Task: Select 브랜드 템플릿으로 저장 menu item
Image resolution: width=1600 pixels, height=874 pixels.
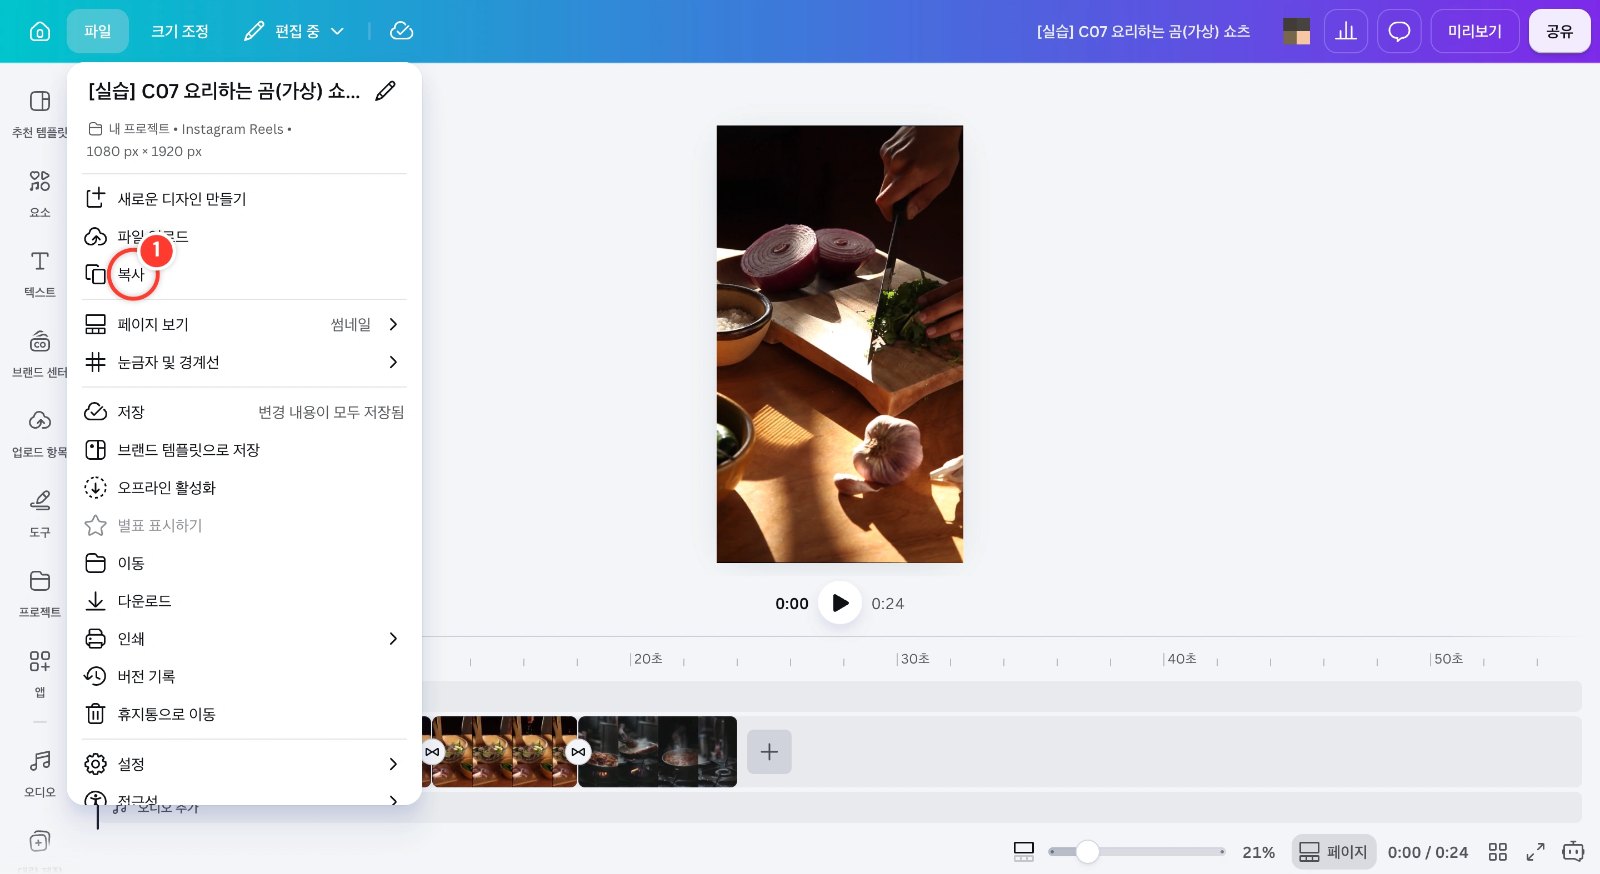Action: click(245, 450)
